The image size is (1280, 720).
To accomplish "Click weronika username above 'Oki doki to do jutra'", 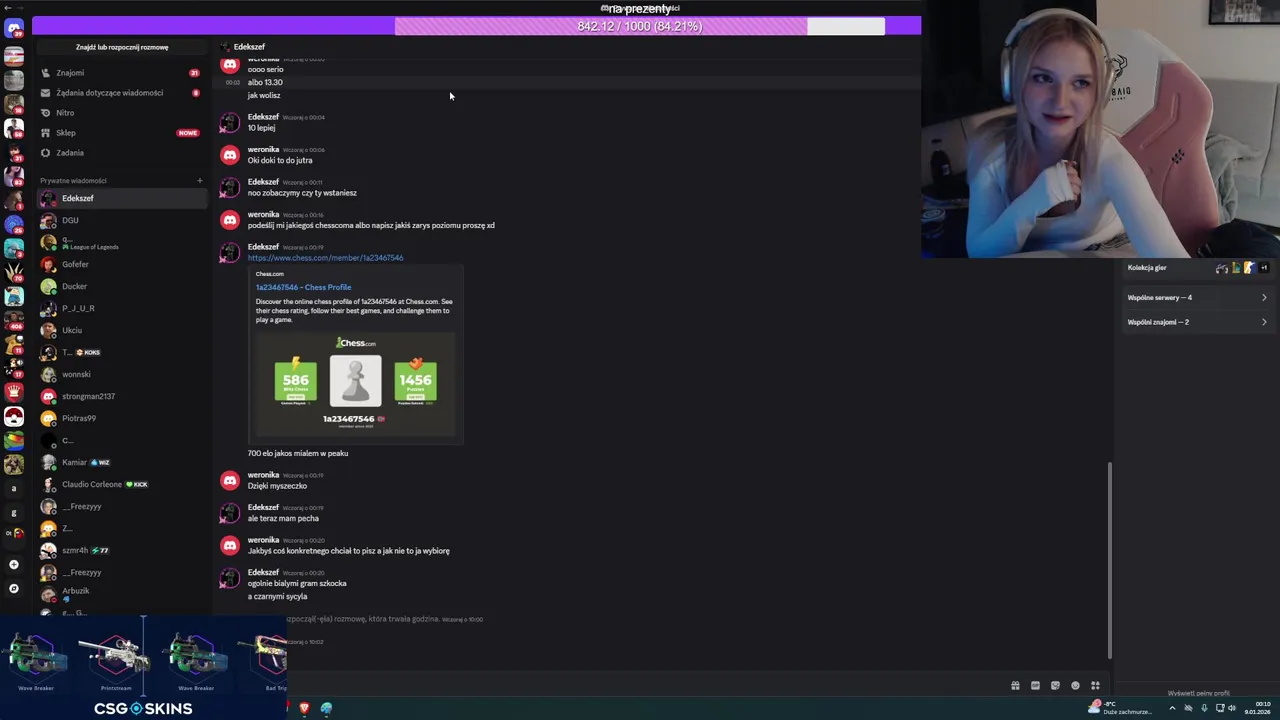I will click(x=263, y=149).
